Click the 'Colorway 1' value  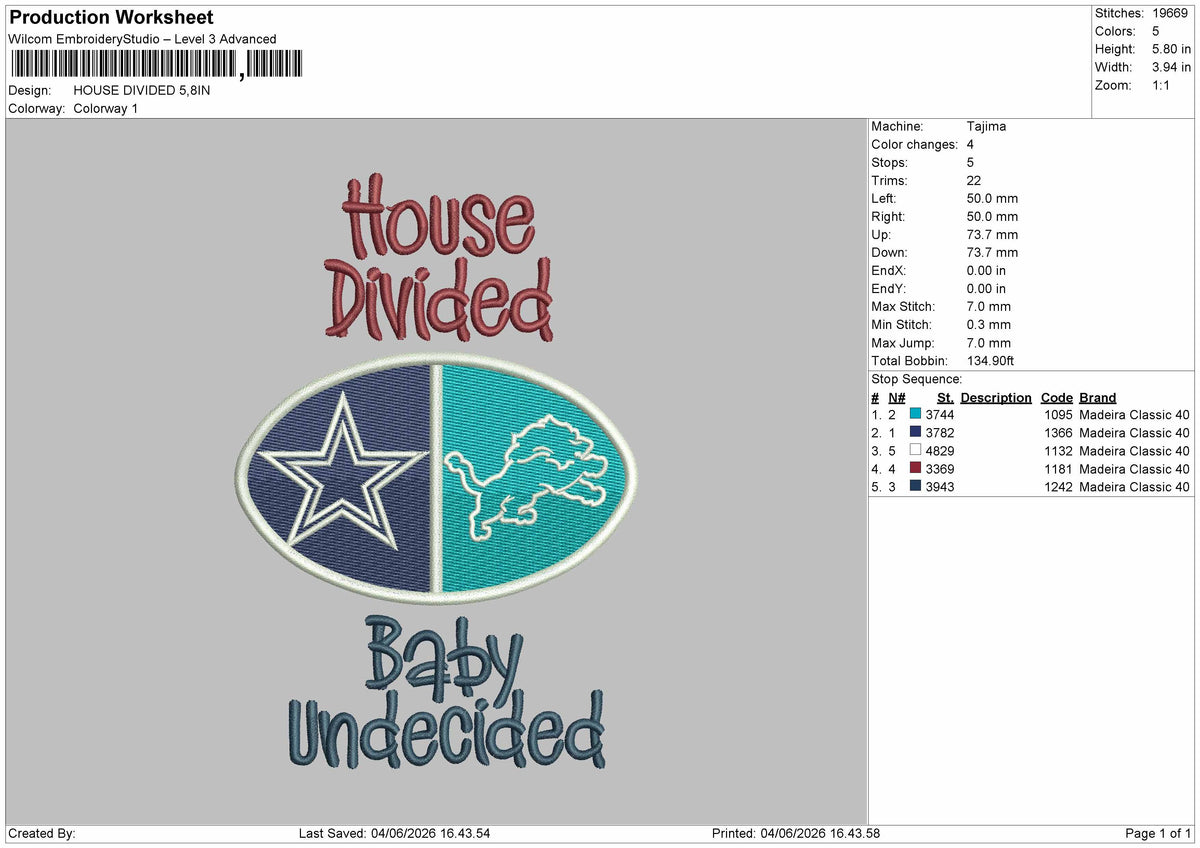(106, 108)
